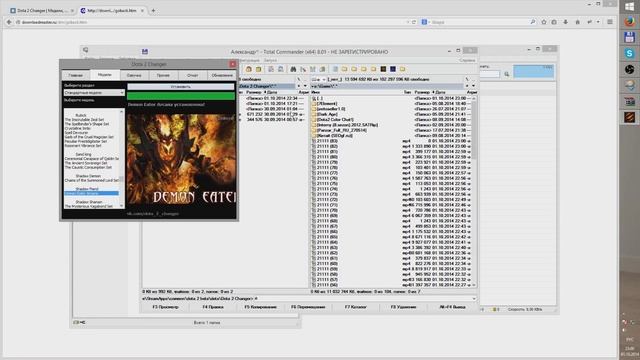Image resolution: width=640 pixels, height=360 pixels.
Task: Click the notepad icon in Total Commander toolbar
Action: point(335,69)
